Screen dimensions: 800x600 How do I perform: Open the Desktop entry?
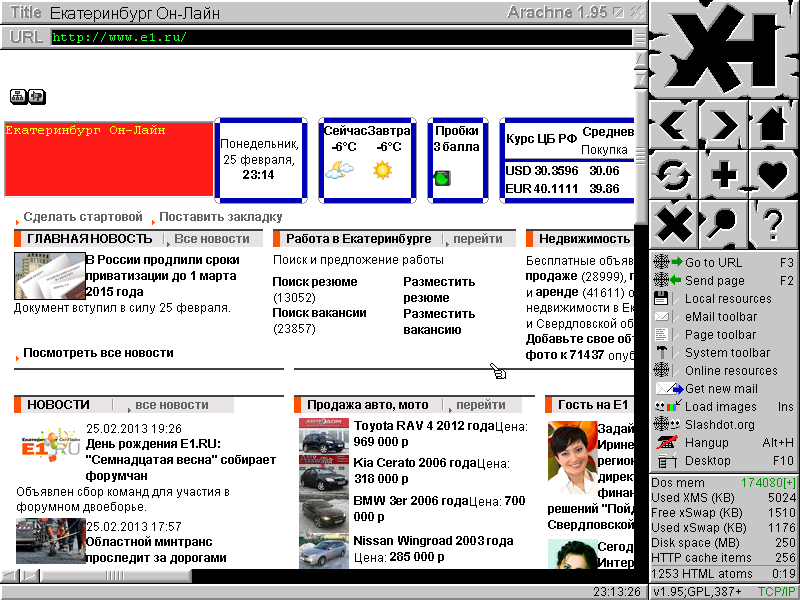tap(723, 461)
